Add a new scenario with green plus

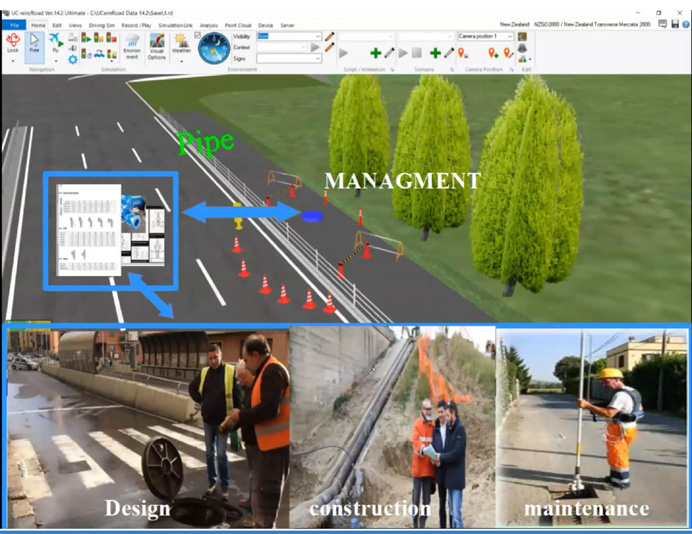pyautogui.click(x=435, y=53)
